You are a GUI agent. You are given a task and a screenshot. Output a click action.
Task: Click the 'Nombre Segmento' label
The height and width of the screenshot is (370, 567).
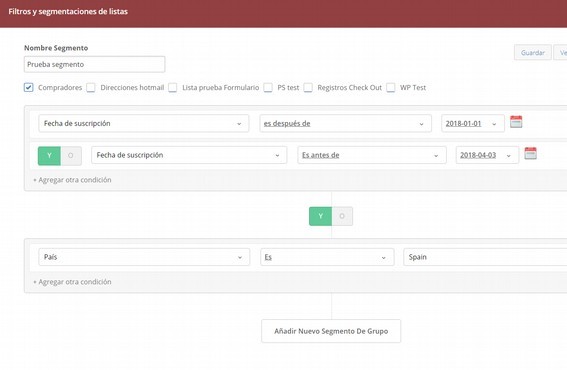[x=56, y=48]
